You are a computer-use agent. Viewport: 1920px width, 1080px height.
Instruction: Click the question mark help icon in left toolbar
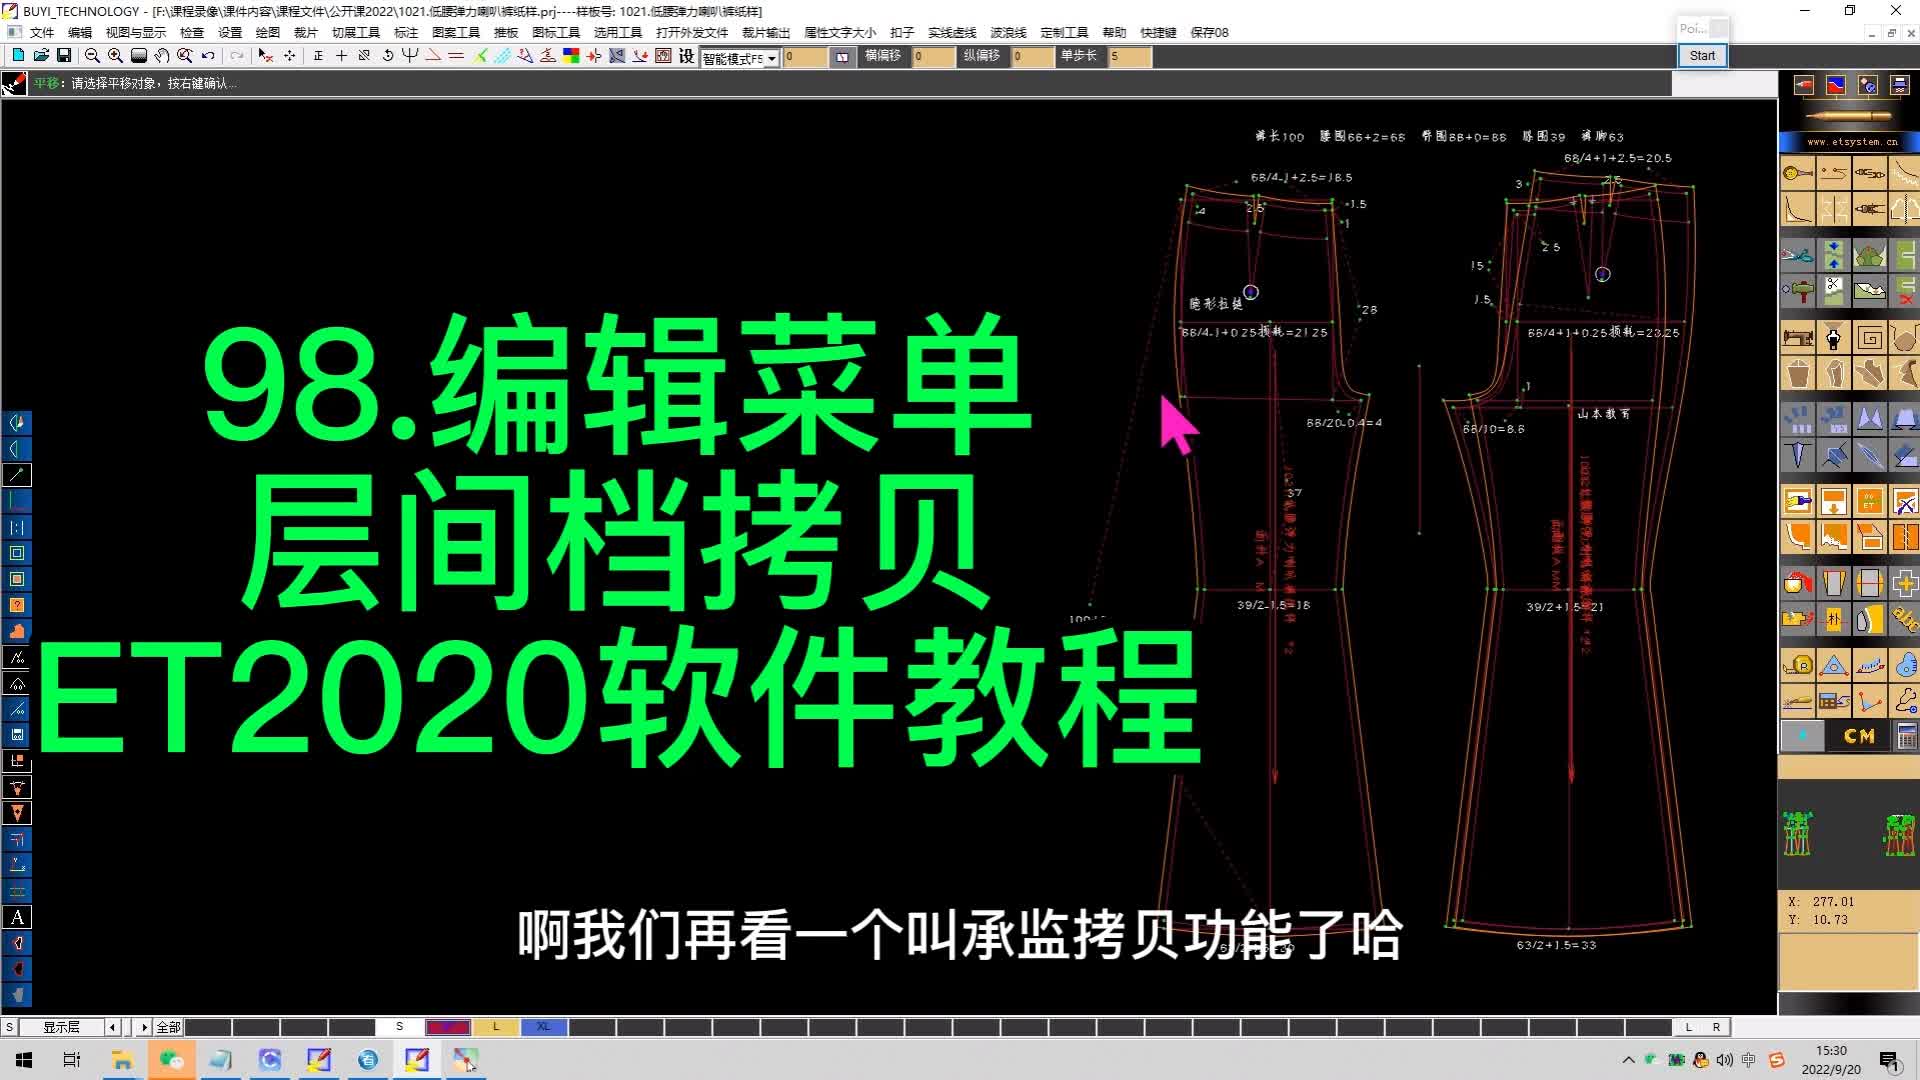coord(17,605)
